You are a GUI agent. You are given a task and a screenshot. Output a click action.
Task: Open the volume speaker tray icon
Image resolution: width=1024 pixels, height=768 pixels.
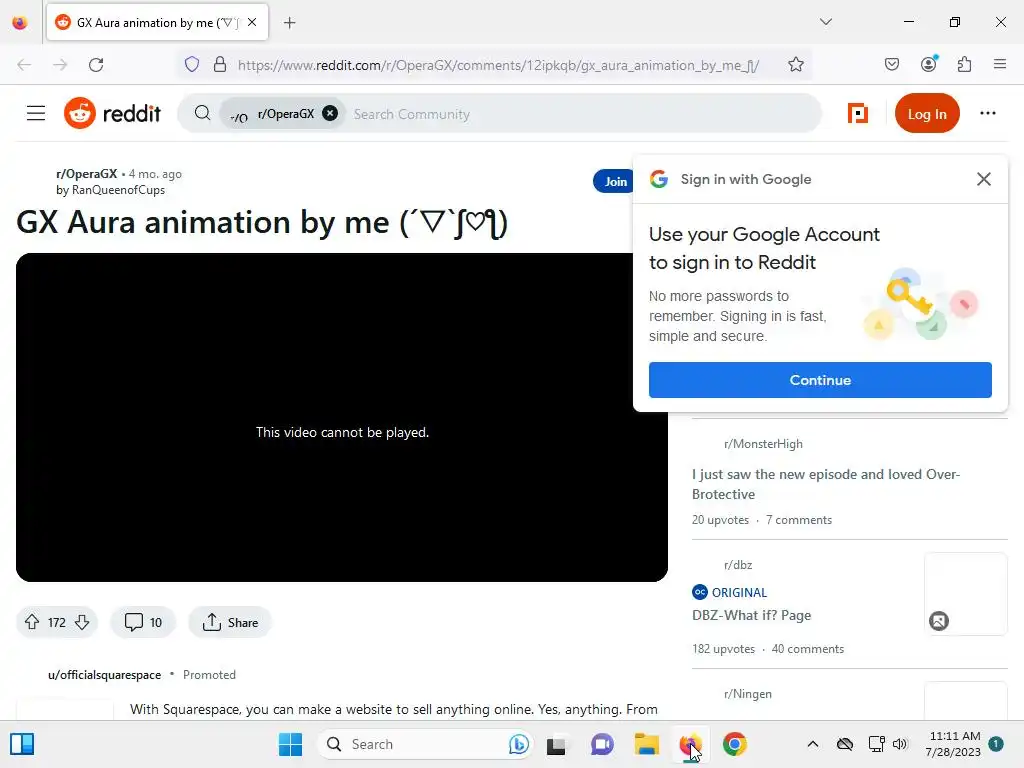coord(900,744)
